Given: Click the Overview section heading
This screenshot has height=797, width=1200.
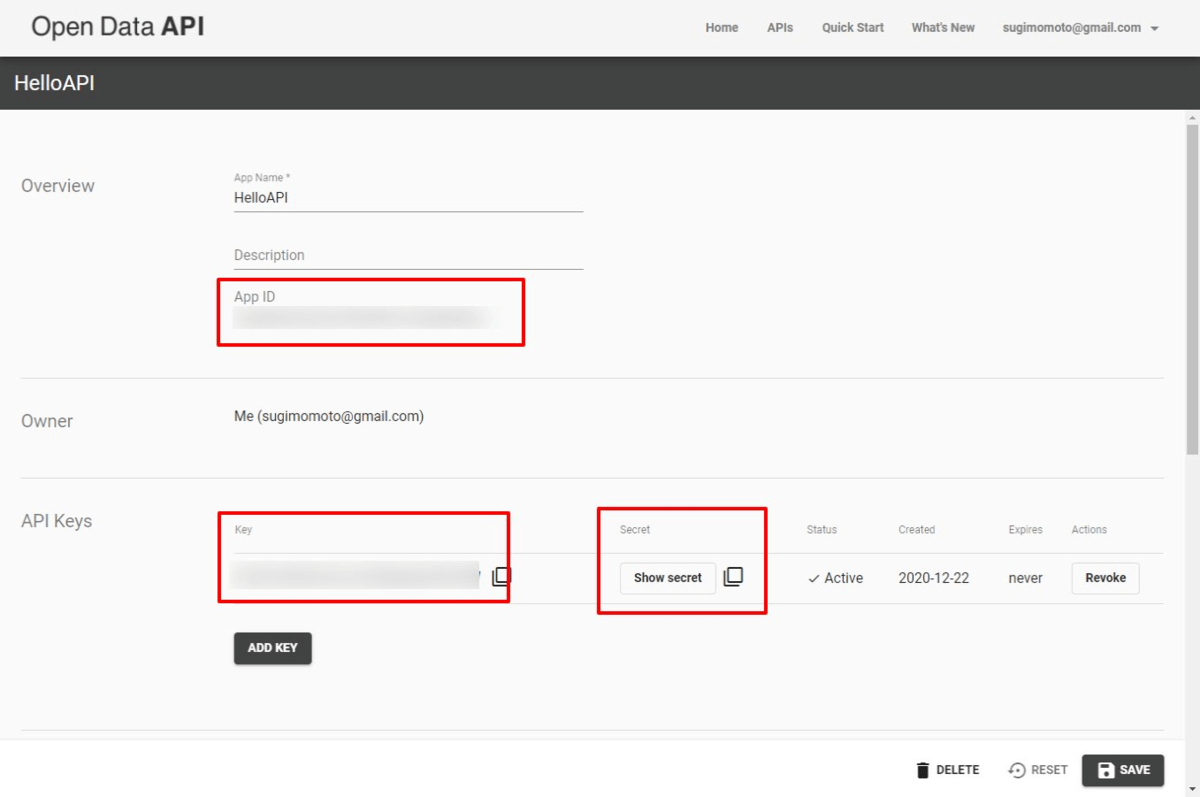Looking at the screenshot, I should pyautogui.click(x=58, y=186).
